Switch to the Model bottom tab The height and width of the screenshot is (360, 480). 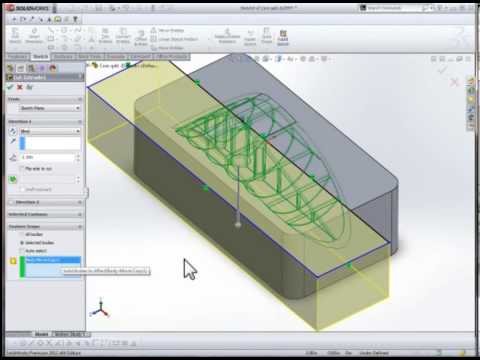(x=41, y=334)
